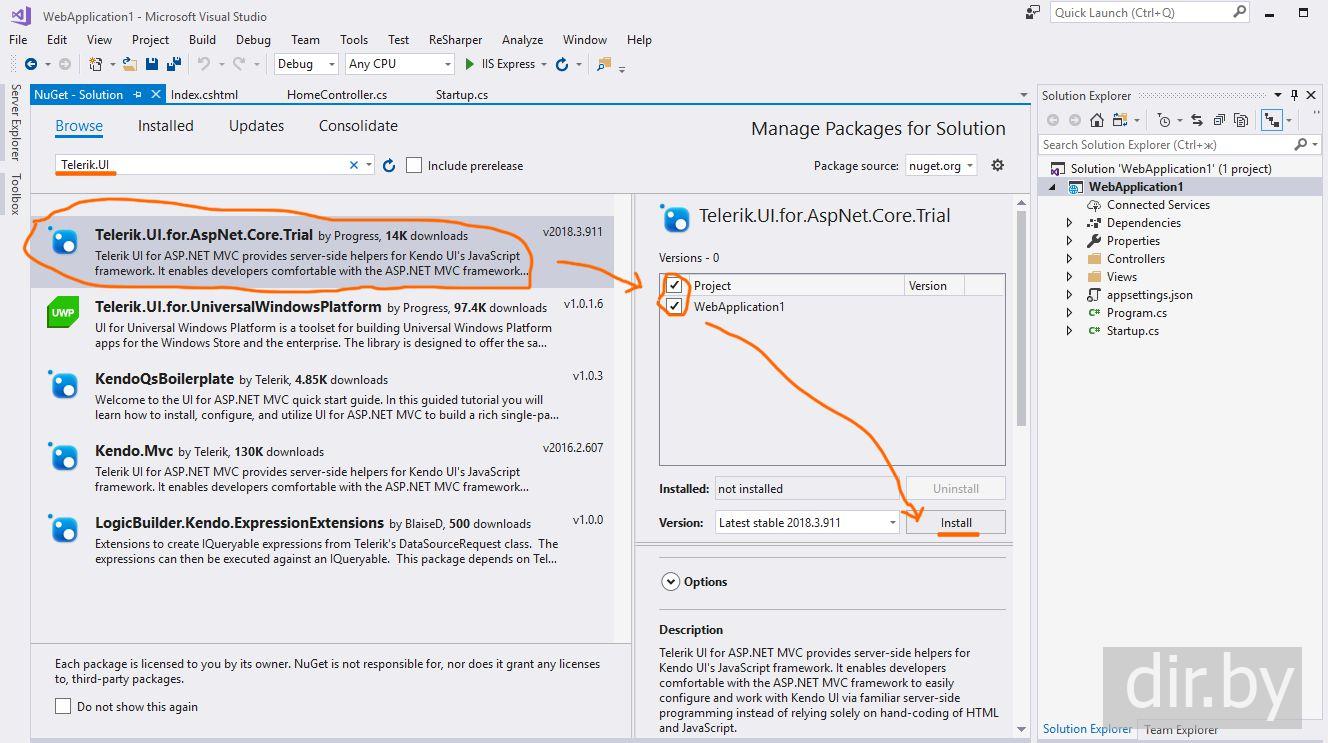Check the Do not show this again box

click(x=63, y=706)
